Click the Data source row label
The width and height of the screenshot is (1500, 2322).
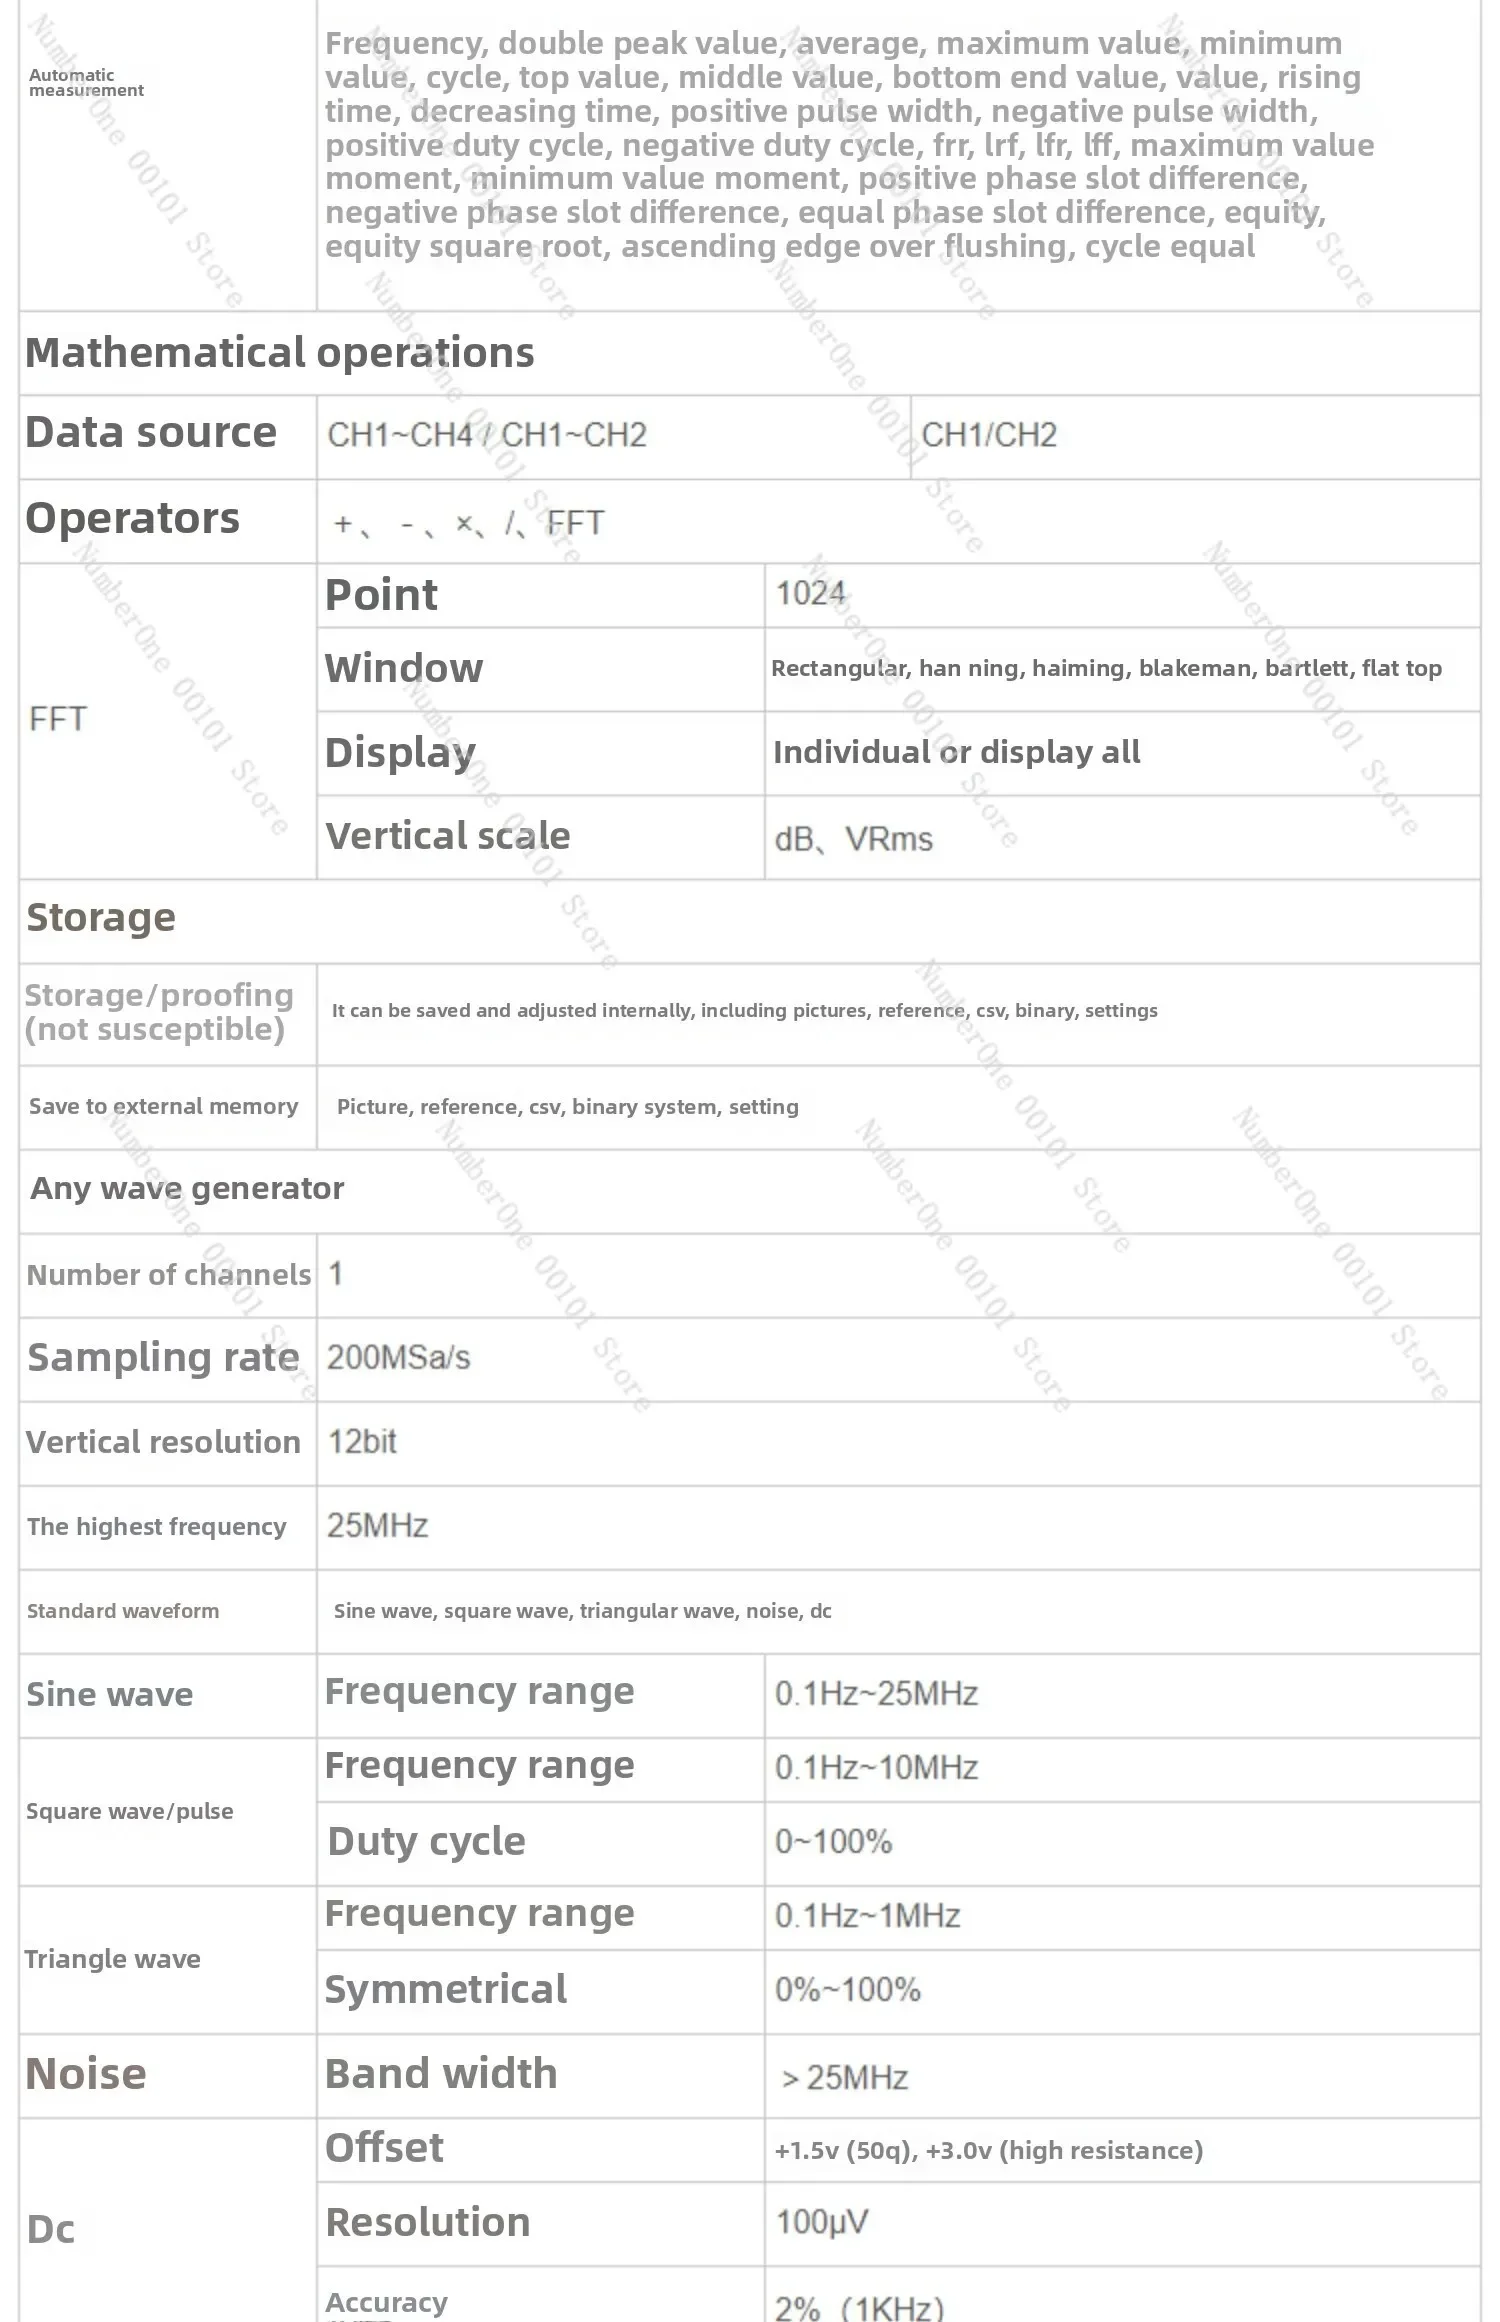point(151,433)
